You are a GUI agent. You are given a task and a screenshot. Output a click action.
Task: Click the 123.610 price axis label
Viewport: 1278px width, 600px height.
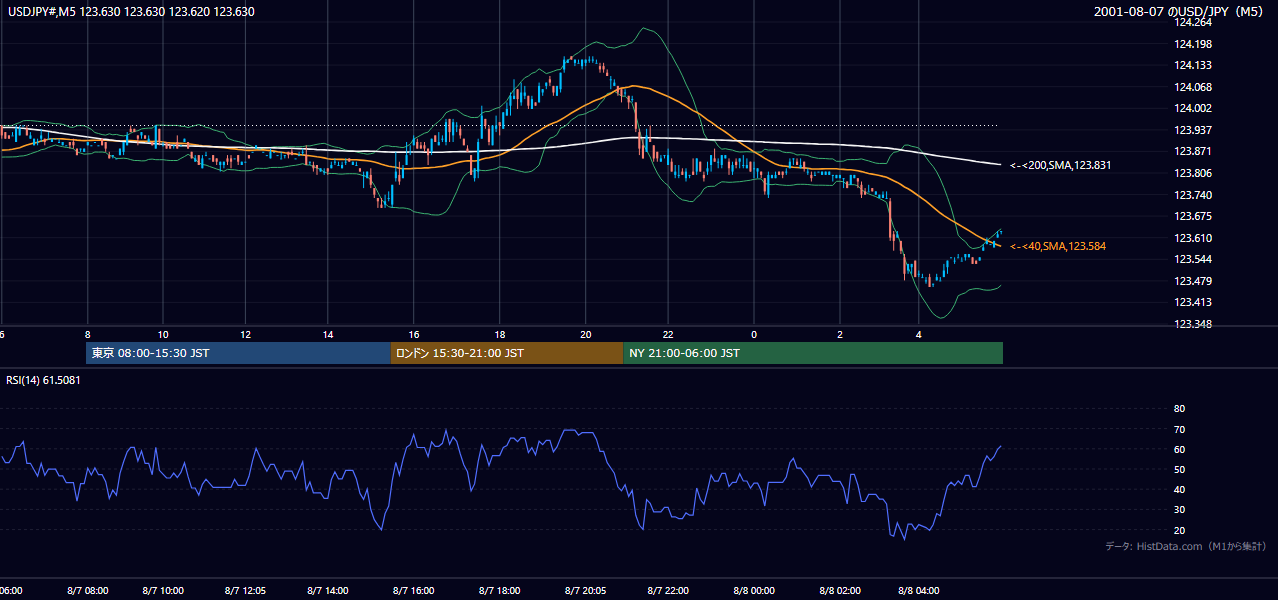pyautogui.click(x=1192, y=238)
